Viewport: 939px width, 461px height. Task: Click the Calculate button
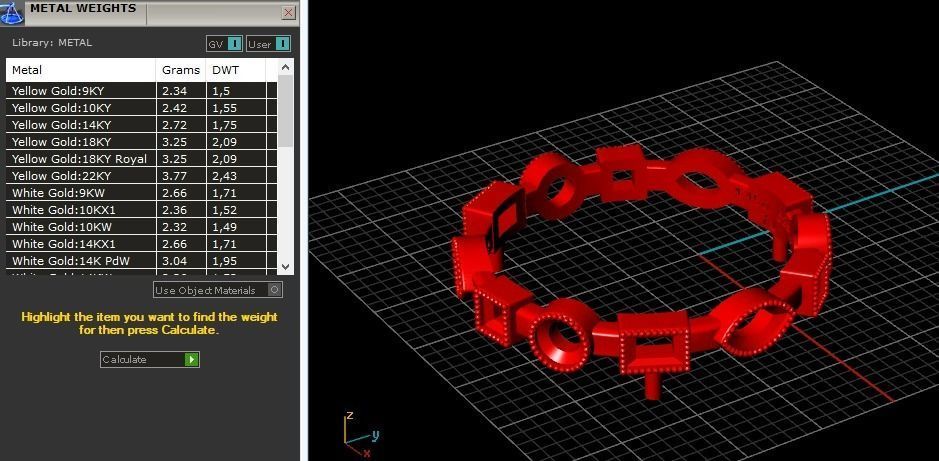pyautogui.click(x=150, y=359)
